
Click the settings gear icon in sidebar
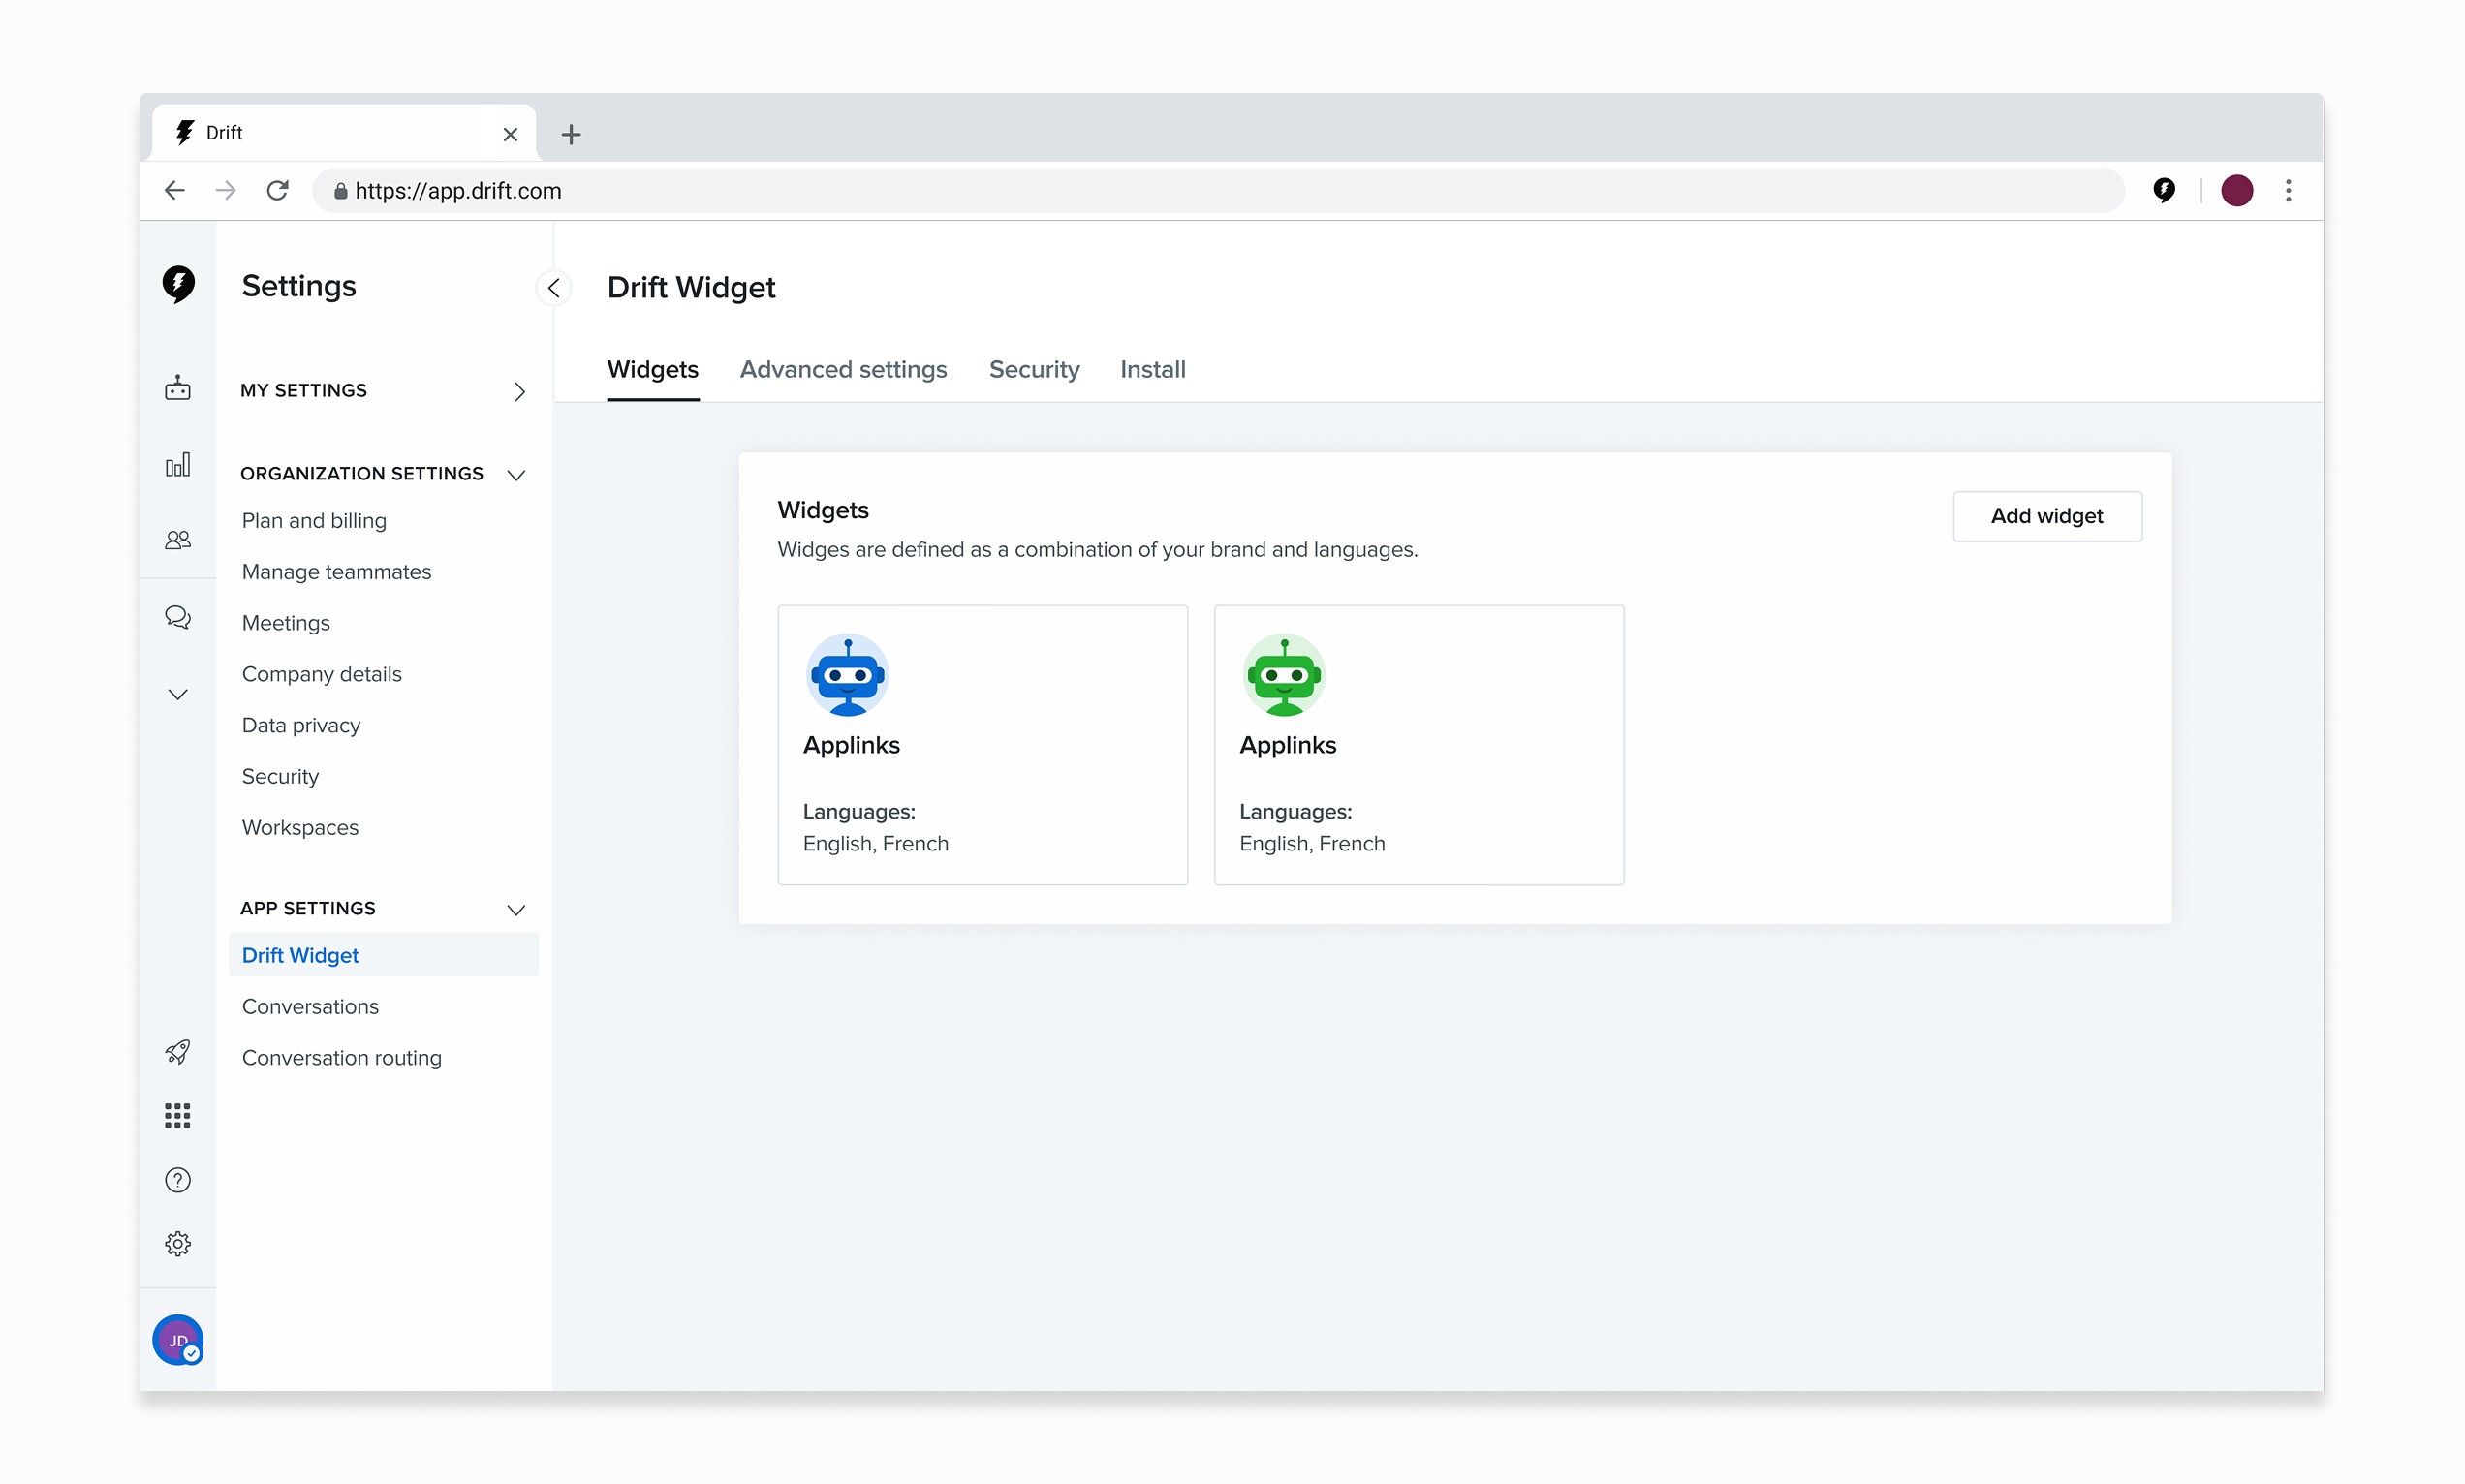(x=177, y=1244)
